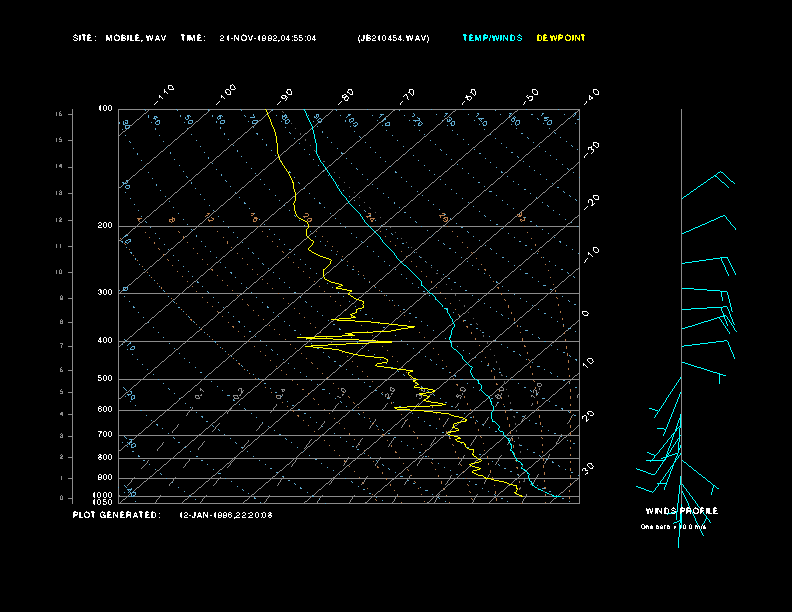This screenshot has height=612, width=792.
Task: Click the 1050 pressure level label
Action: 103,502
